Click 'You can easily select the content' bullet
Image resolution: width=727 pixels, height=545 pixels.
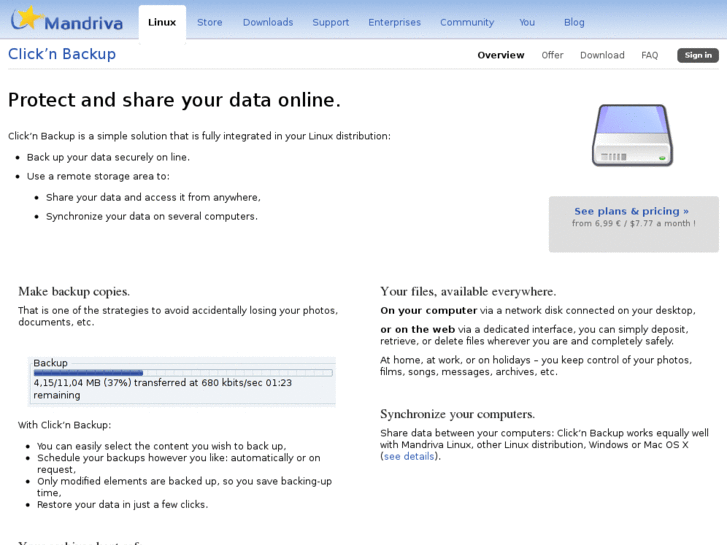(161, 446)
